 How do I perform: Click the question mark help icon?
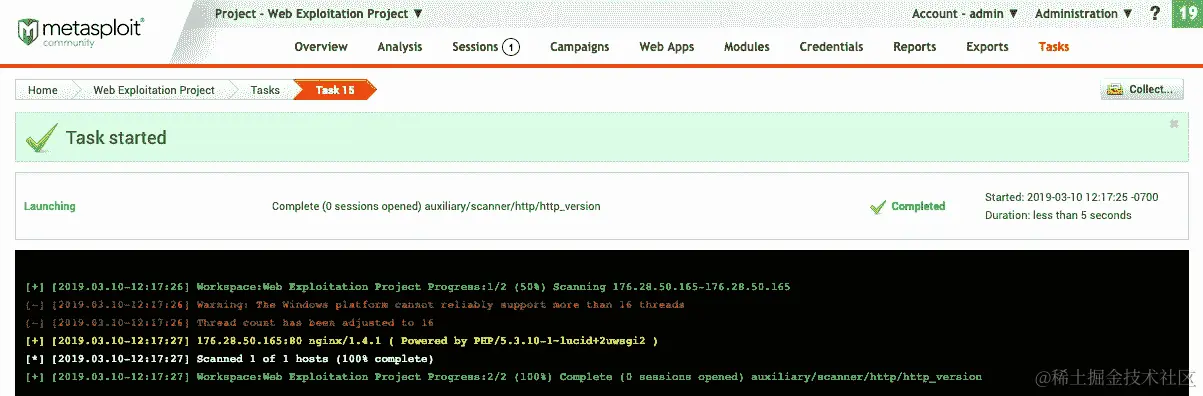coord(1154,14)
